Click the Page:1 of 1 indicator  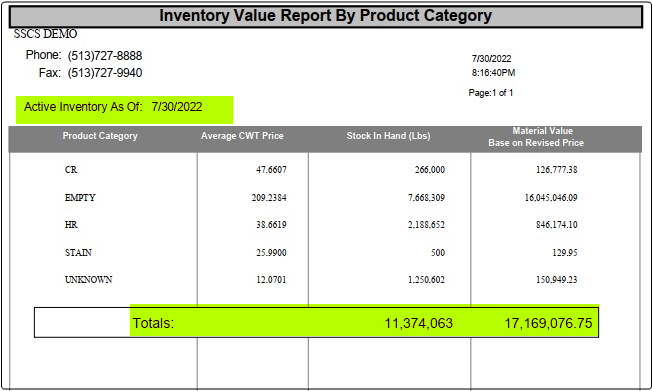[491, 93]
